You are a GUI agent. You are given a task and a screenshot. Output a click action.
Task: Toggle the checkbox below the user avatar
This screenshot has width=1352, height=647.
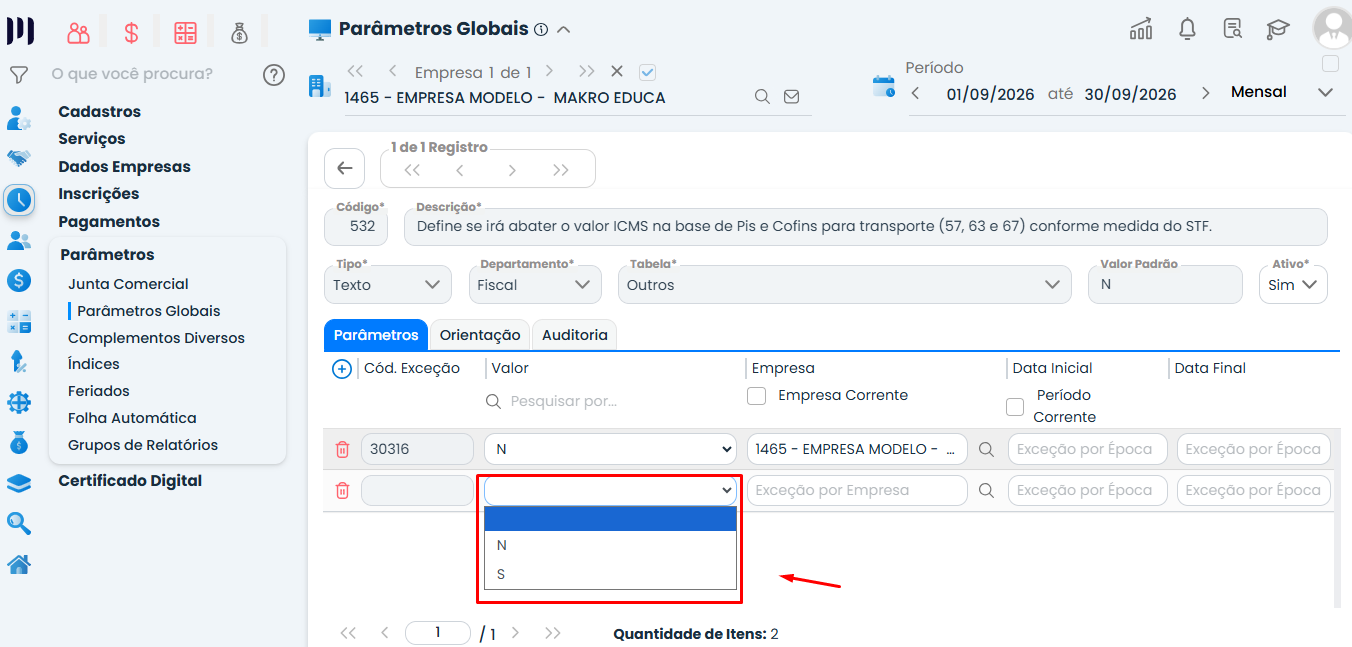point(1330,64)
